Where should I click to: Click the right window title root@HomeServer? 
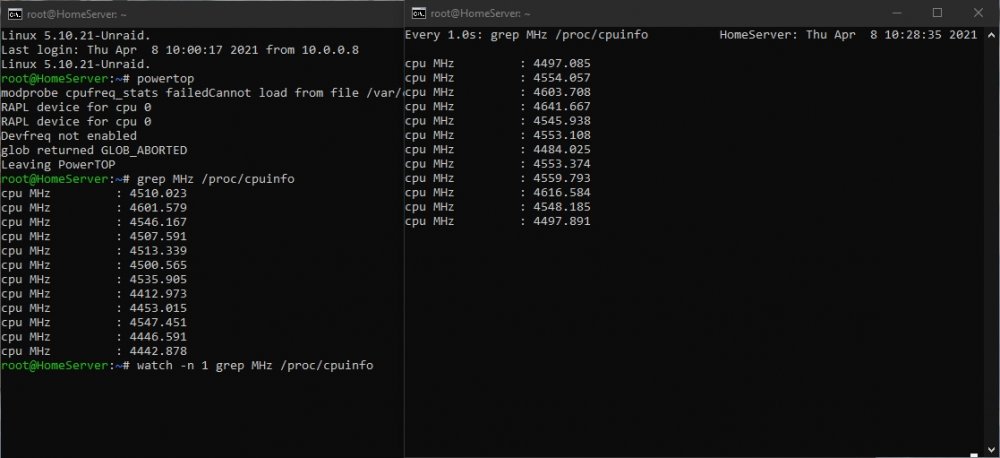click(x=480, y=13)
